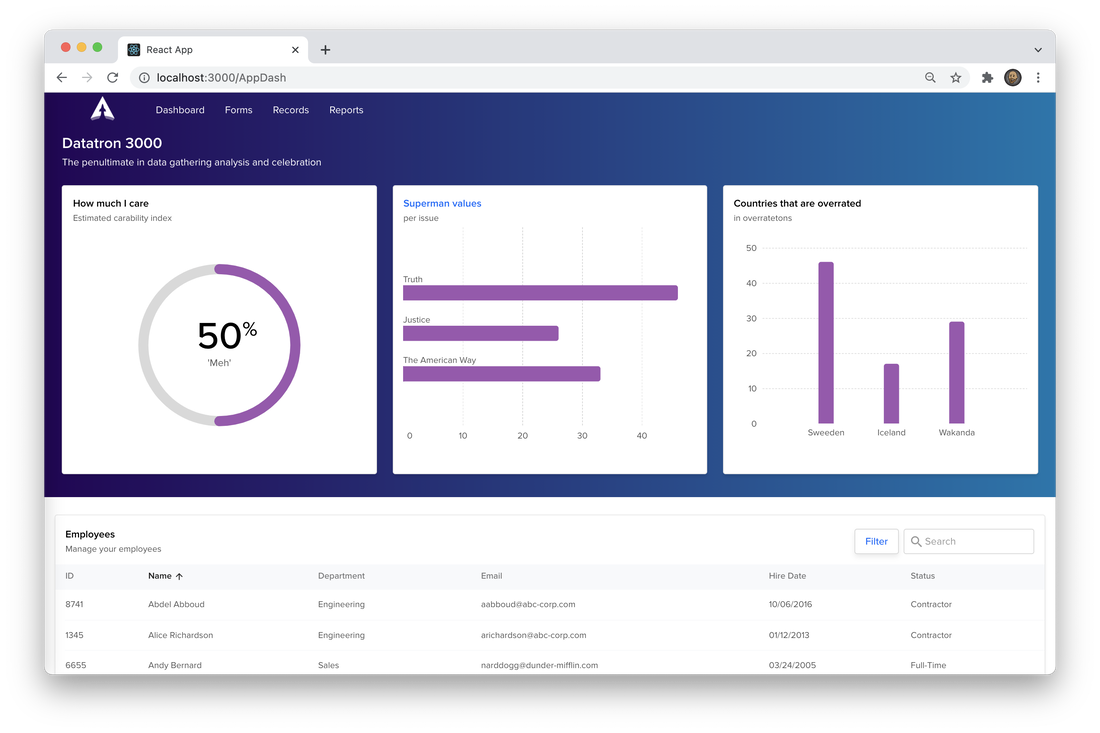This screenshot has width=1100, height=733.
Task: Expand the tab search chevron
Action: [1038, 50]
